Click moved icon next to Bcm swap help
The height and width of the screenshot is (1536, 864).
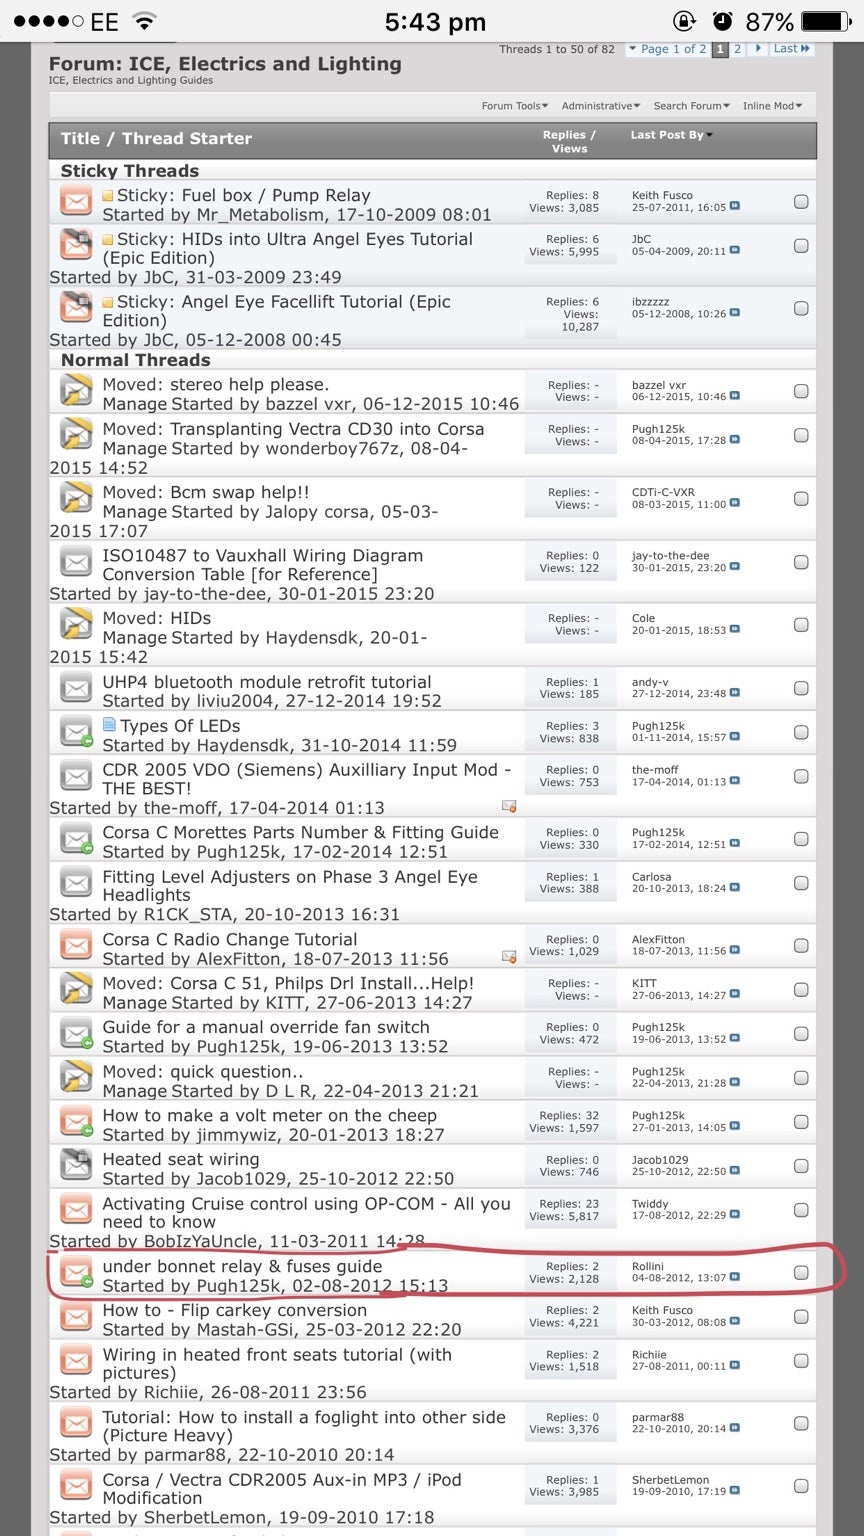[76, 498]
